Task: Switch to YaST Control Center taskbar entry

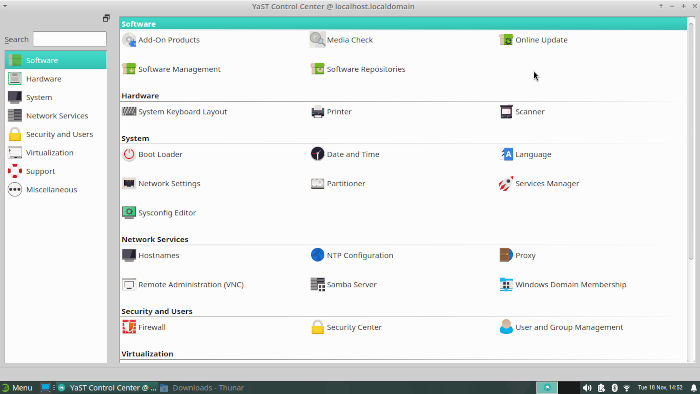Action: 108,388
